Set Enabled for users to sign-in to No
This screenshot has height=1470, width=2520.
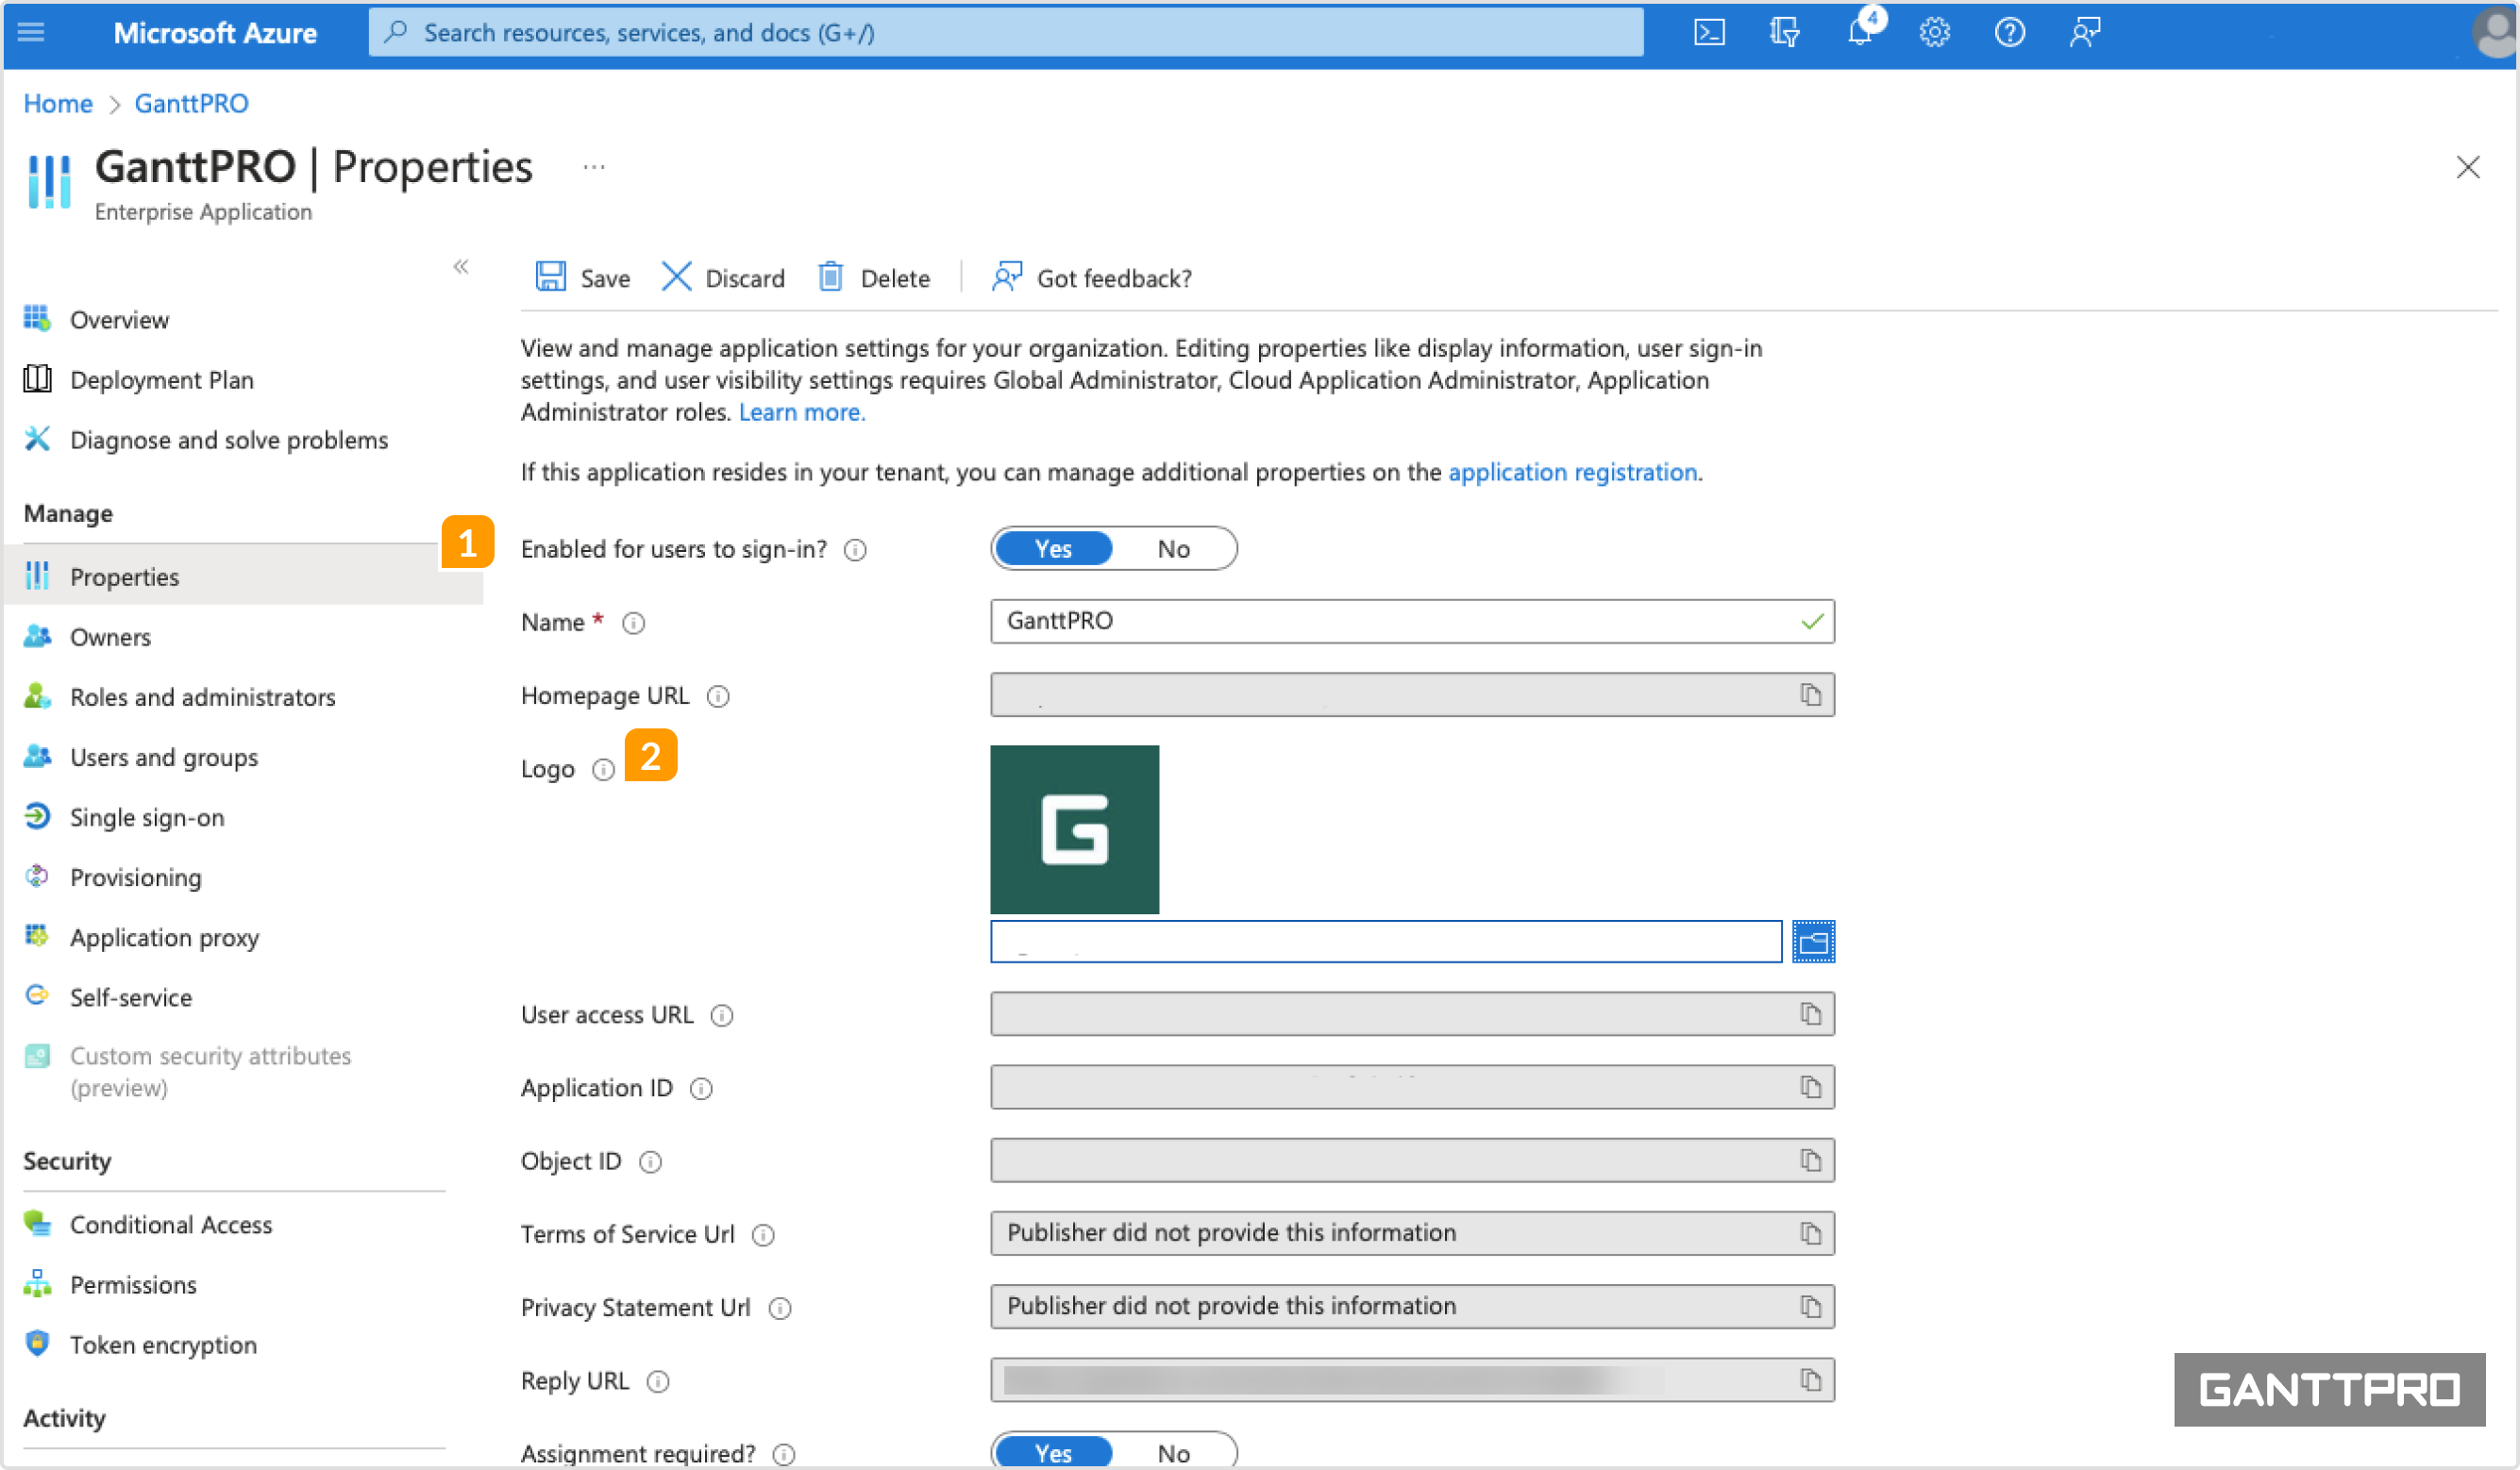tap(1173, 548)
